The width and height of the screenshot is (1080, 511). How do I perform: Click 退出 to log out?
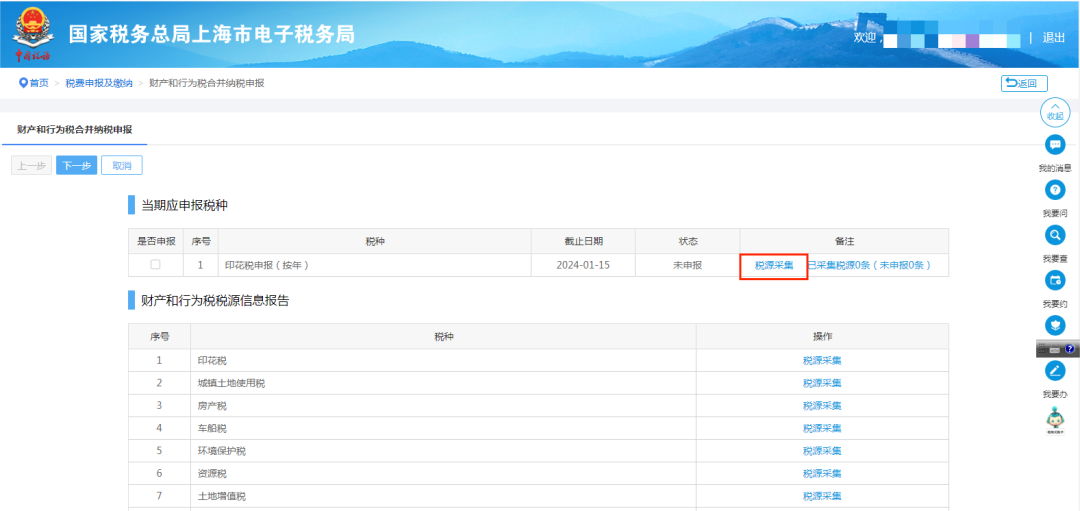[x=1054, y=37]
